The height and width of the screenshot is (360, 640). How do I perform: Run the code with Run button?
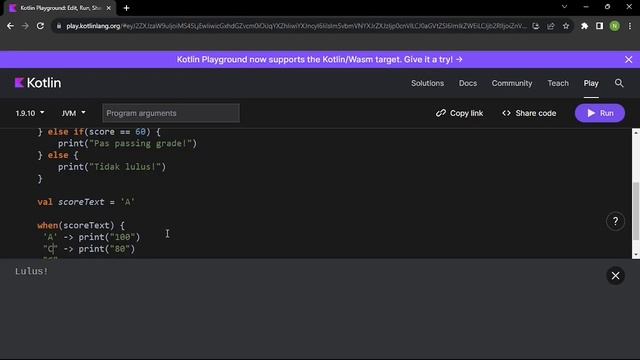[600, 113]
